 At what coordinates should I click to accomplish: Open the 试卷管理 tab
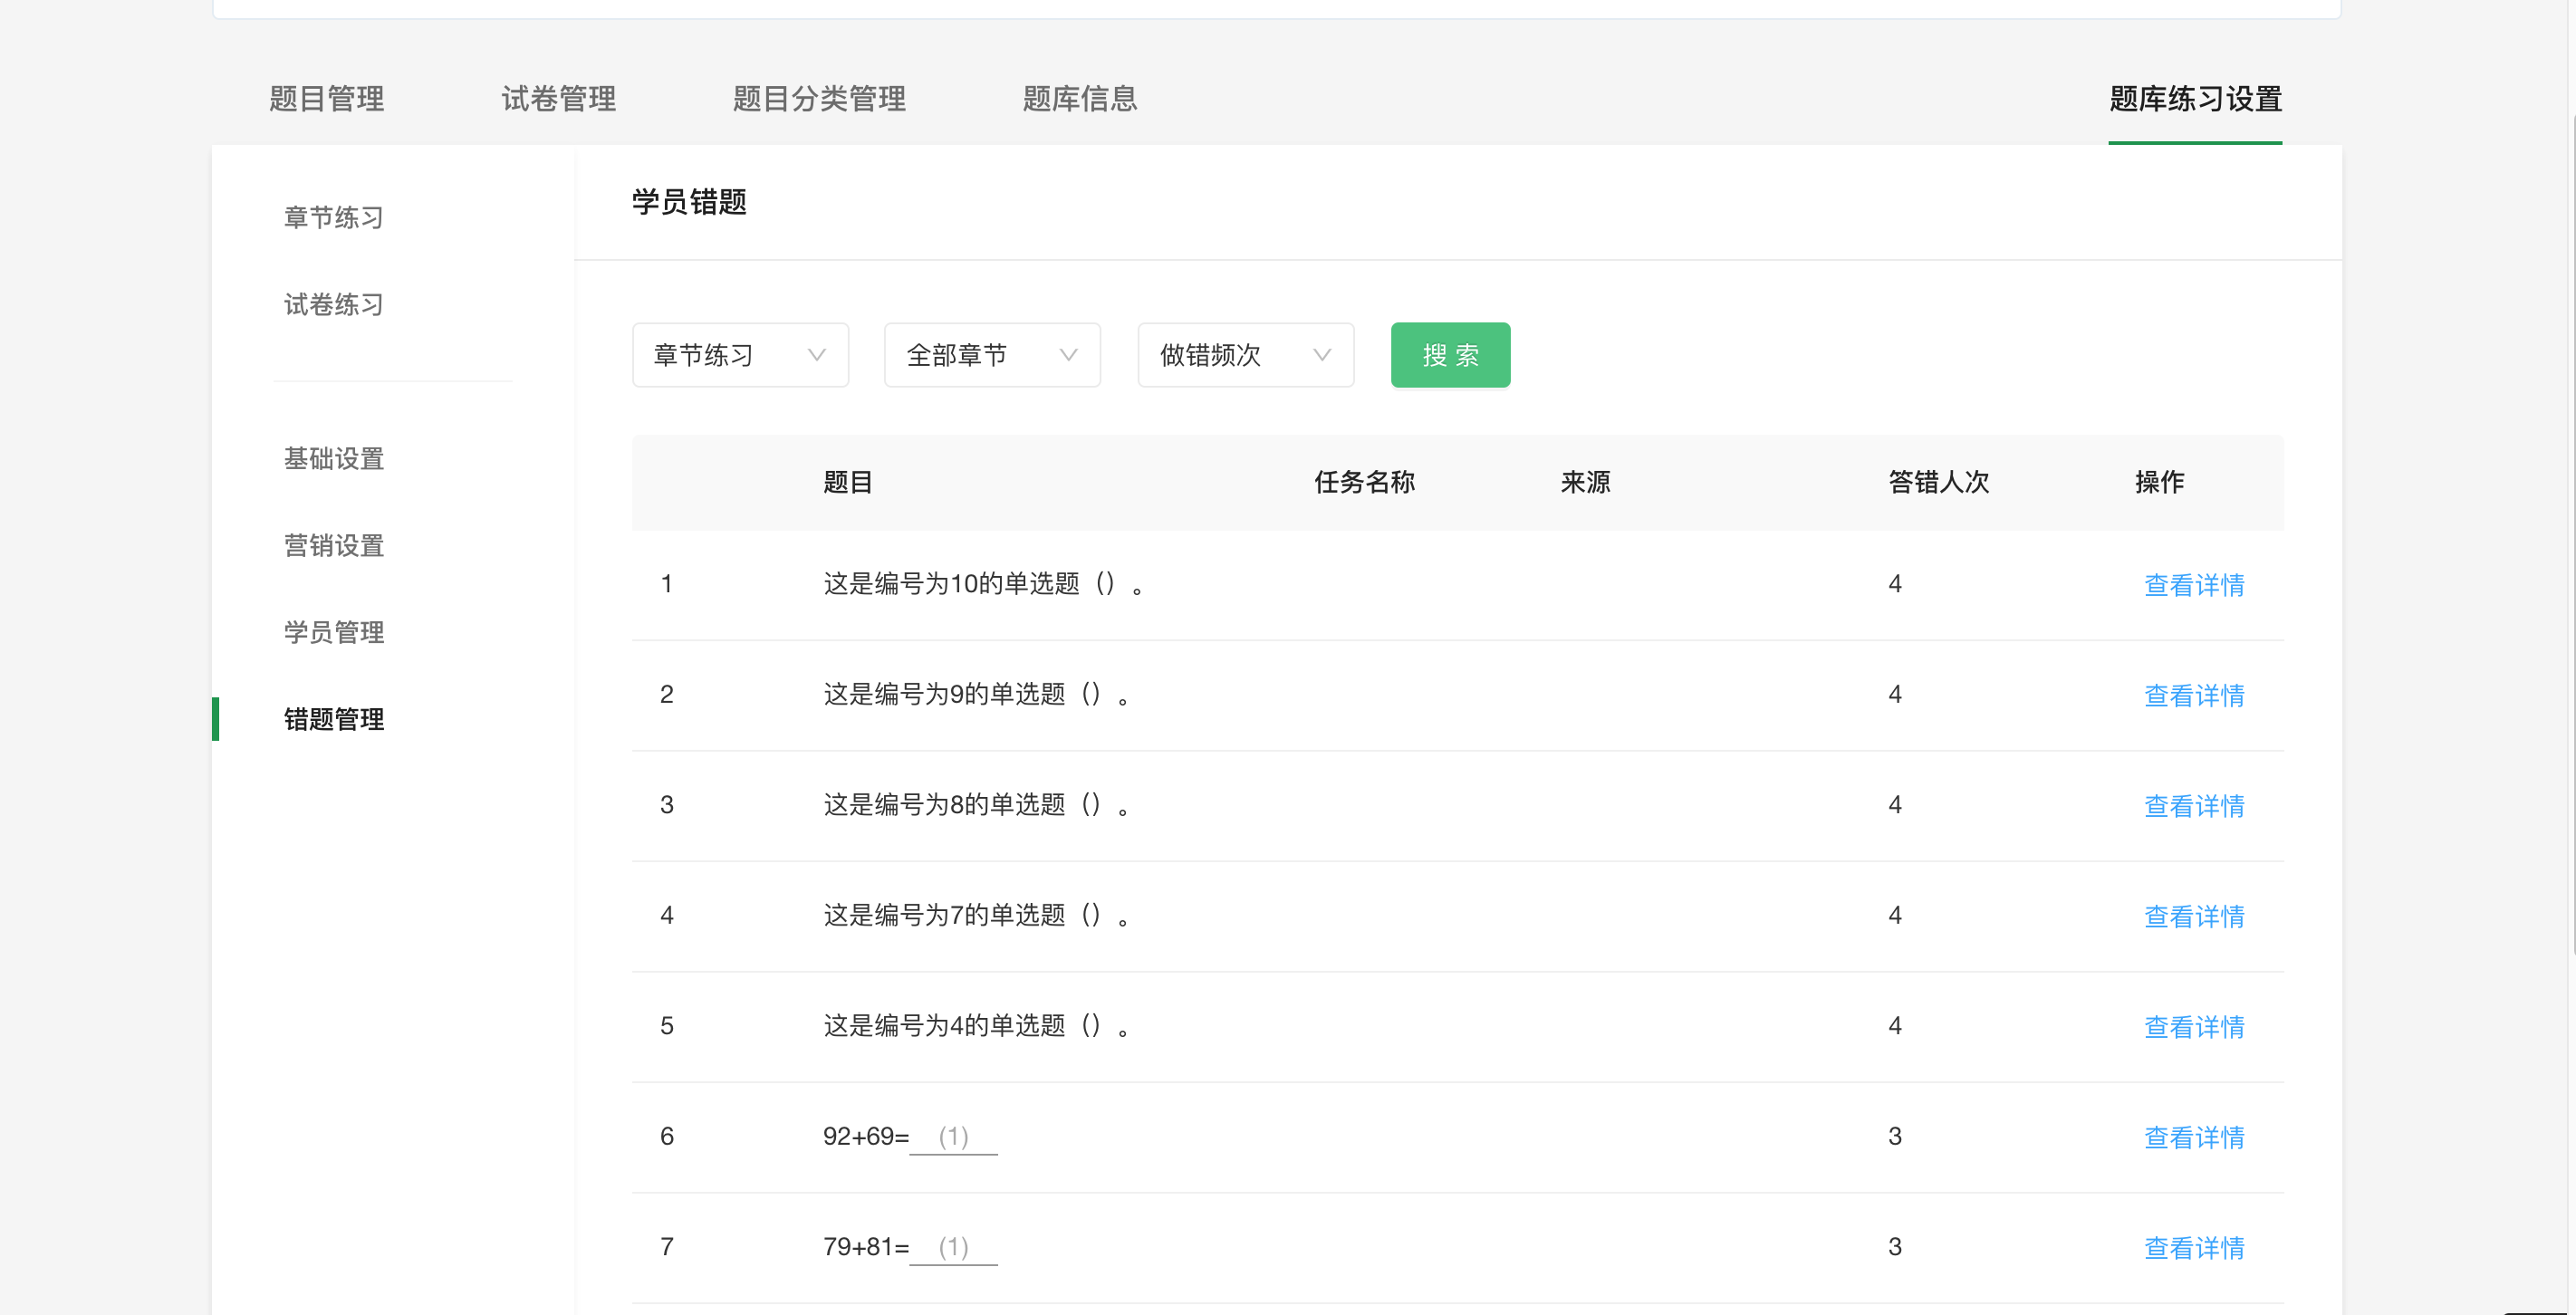[558, 99]
